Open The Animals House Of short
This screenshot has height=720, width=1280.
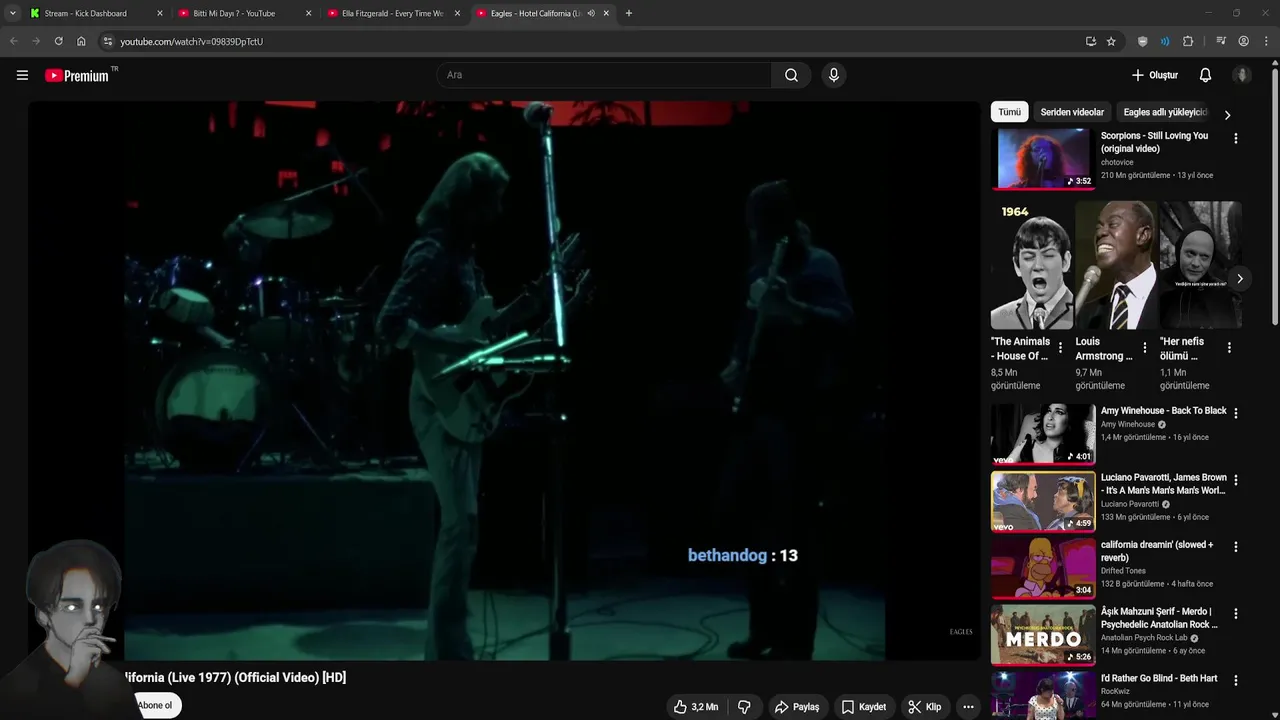click(1031, 265)
